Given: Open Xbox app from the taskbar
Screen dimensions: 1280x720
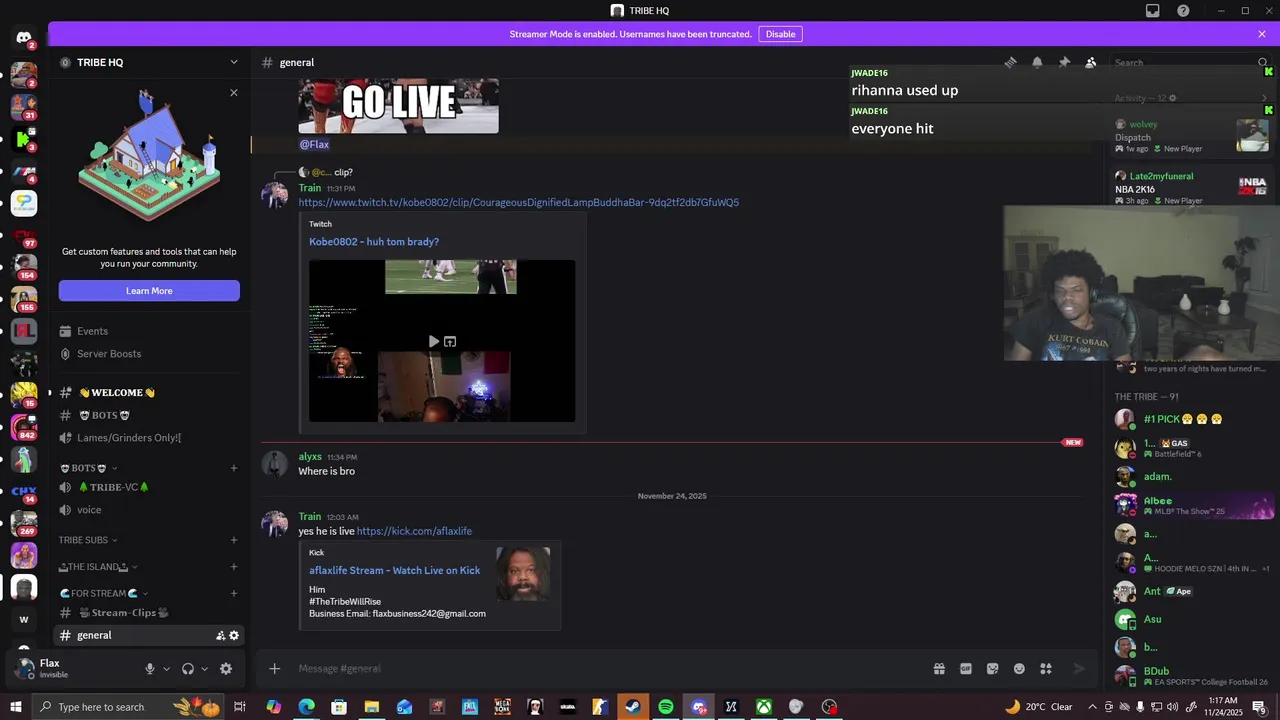Looking at the screenshot, I should [x=763, y=707].
